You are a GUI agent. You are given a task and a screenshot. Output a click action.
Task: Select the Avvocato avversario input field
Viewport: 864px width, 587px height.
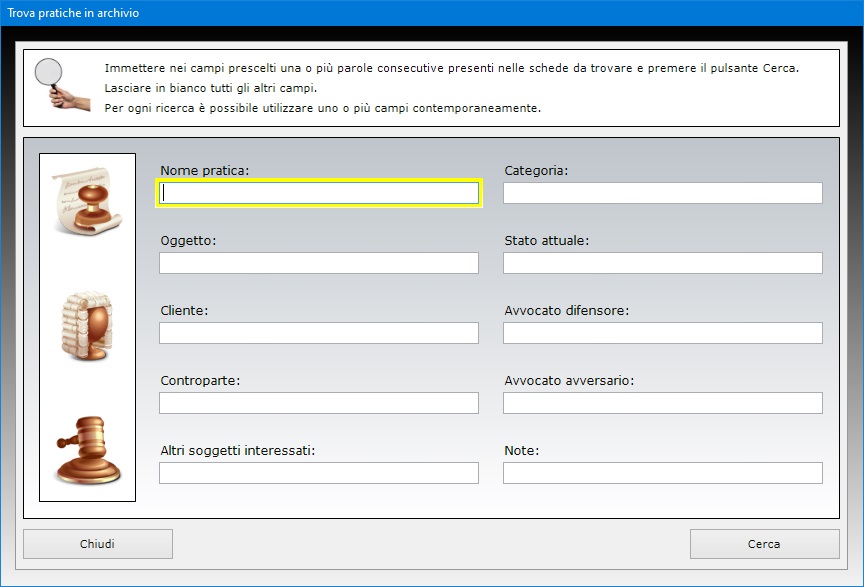(x=662, y=403)
